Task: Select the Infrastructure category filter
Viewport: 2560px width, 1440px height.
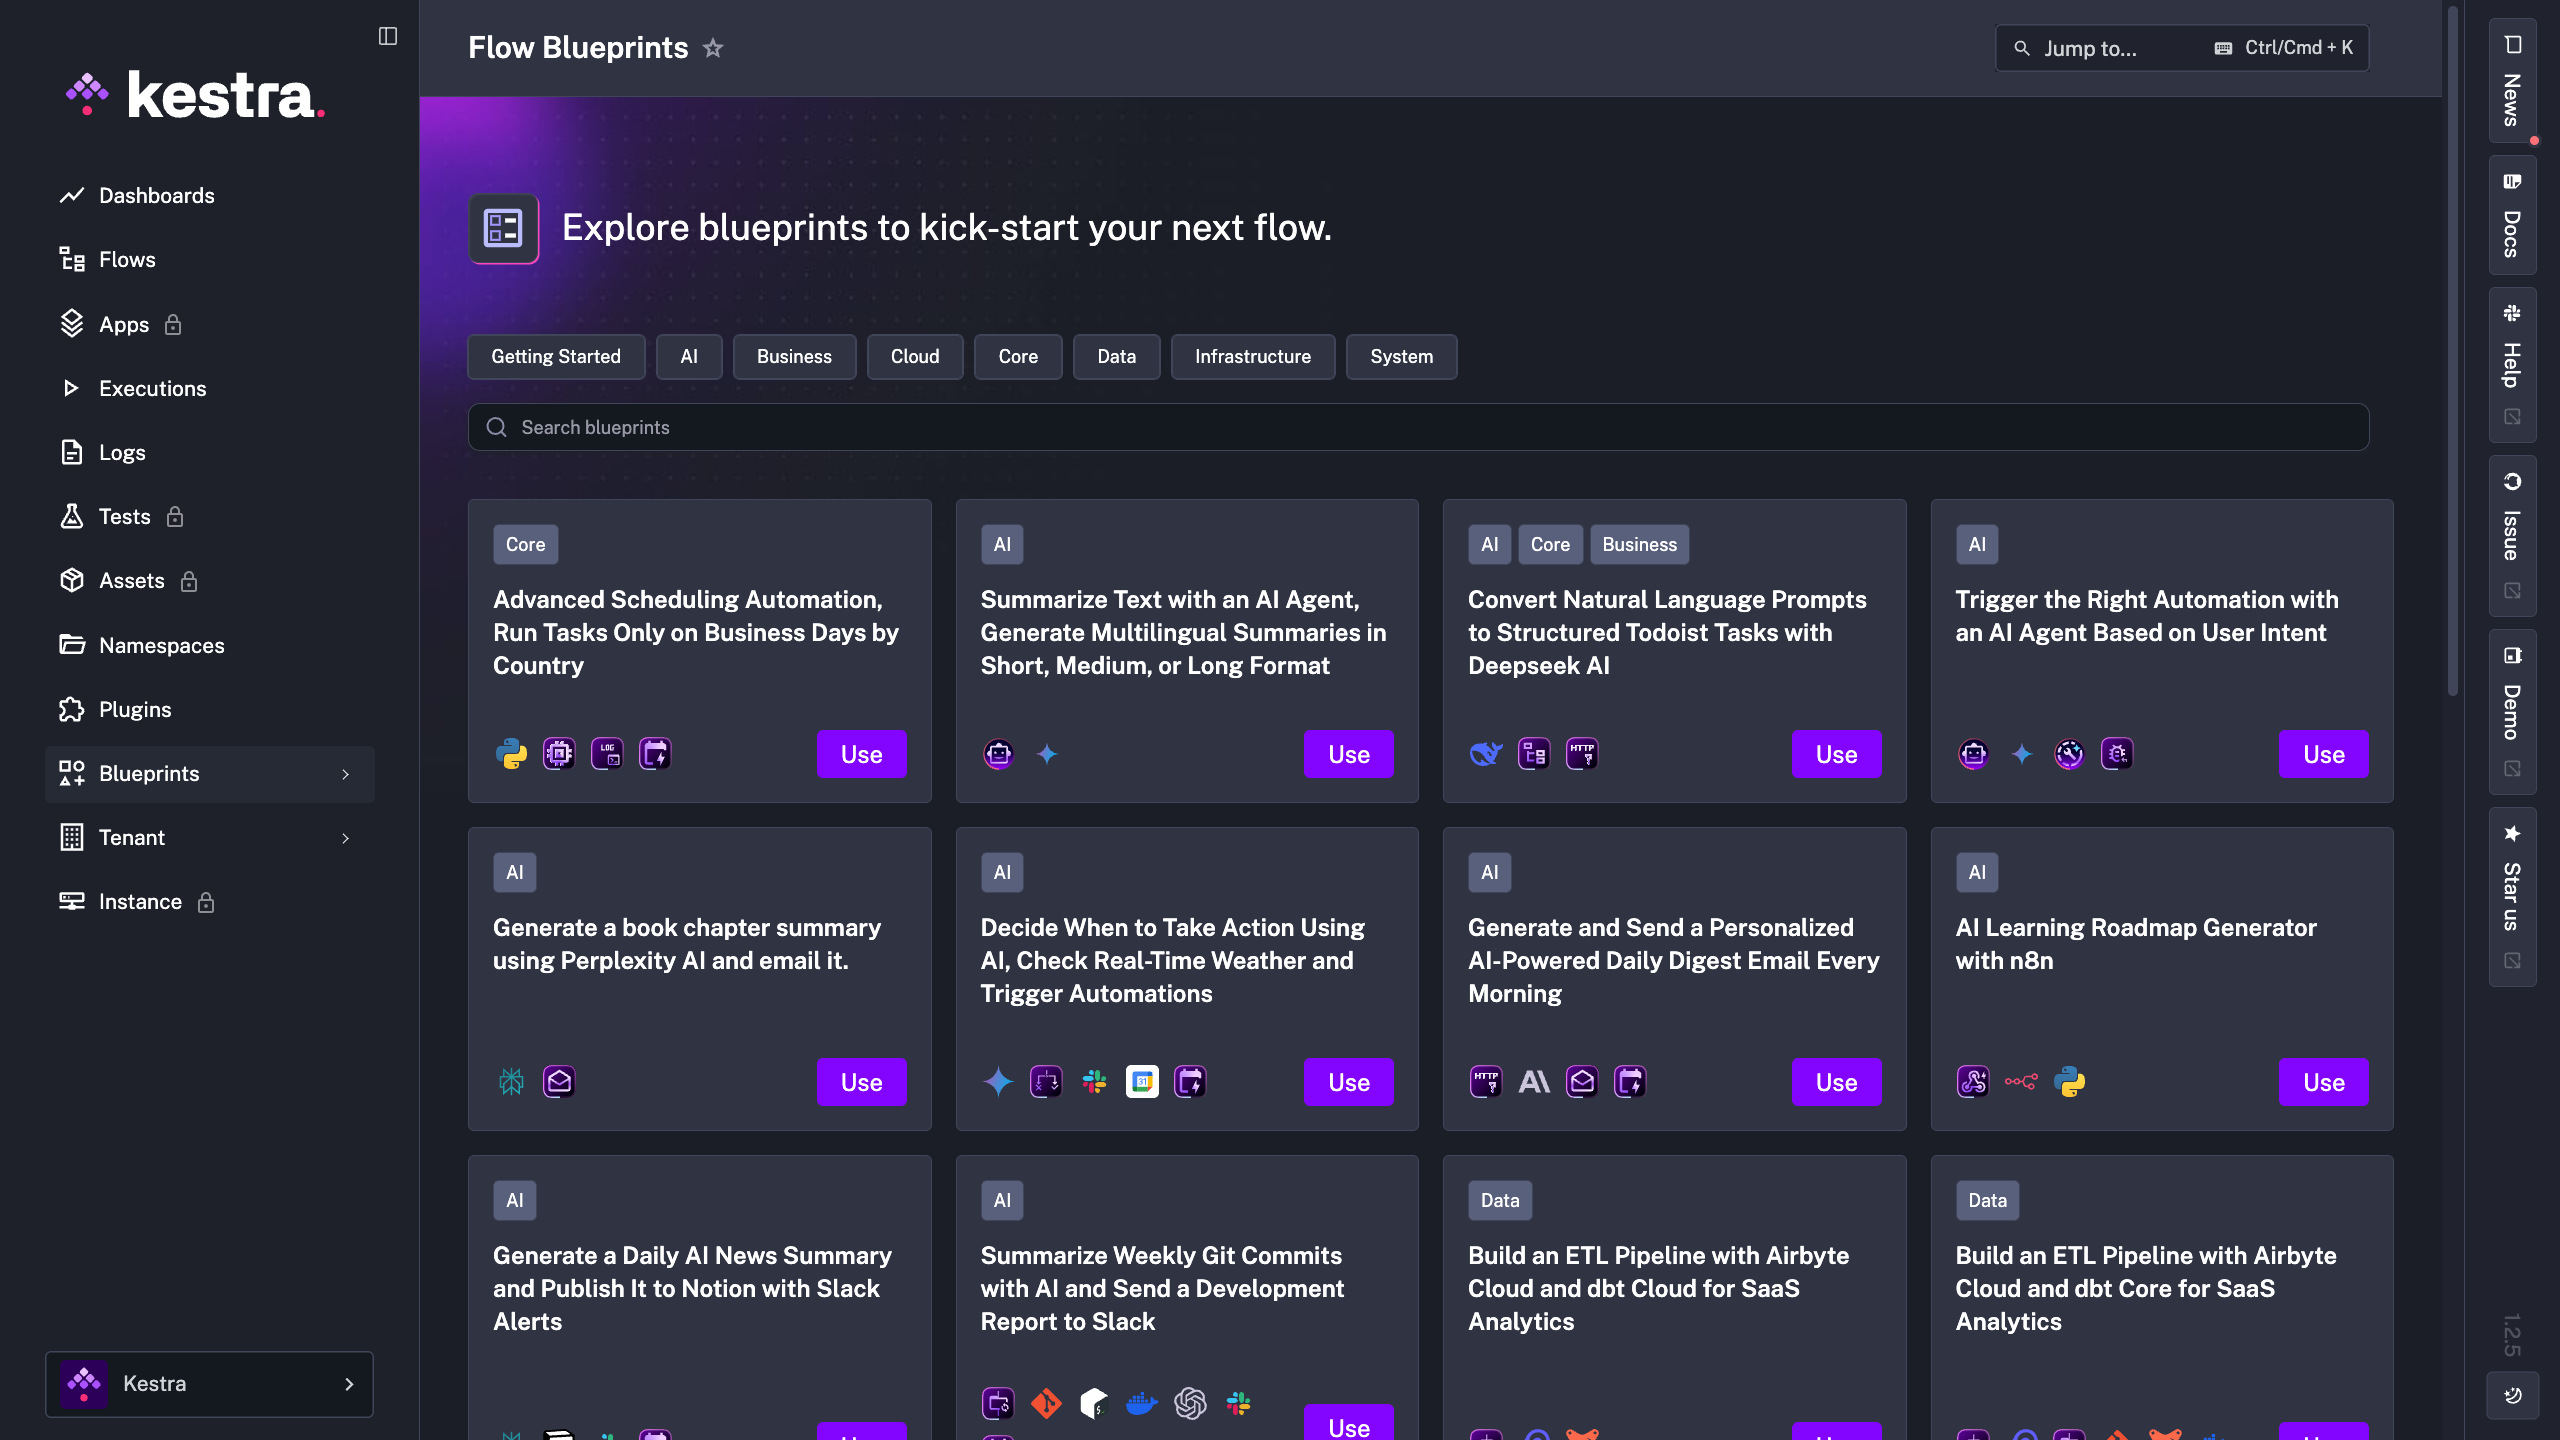Action: point(1252,357)
